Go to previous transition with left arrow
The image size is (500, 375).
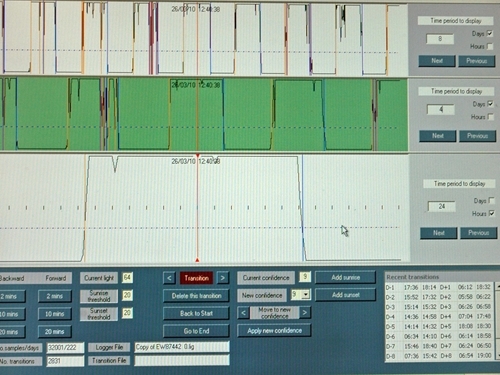pyautogui.click(x=169, y=278)
